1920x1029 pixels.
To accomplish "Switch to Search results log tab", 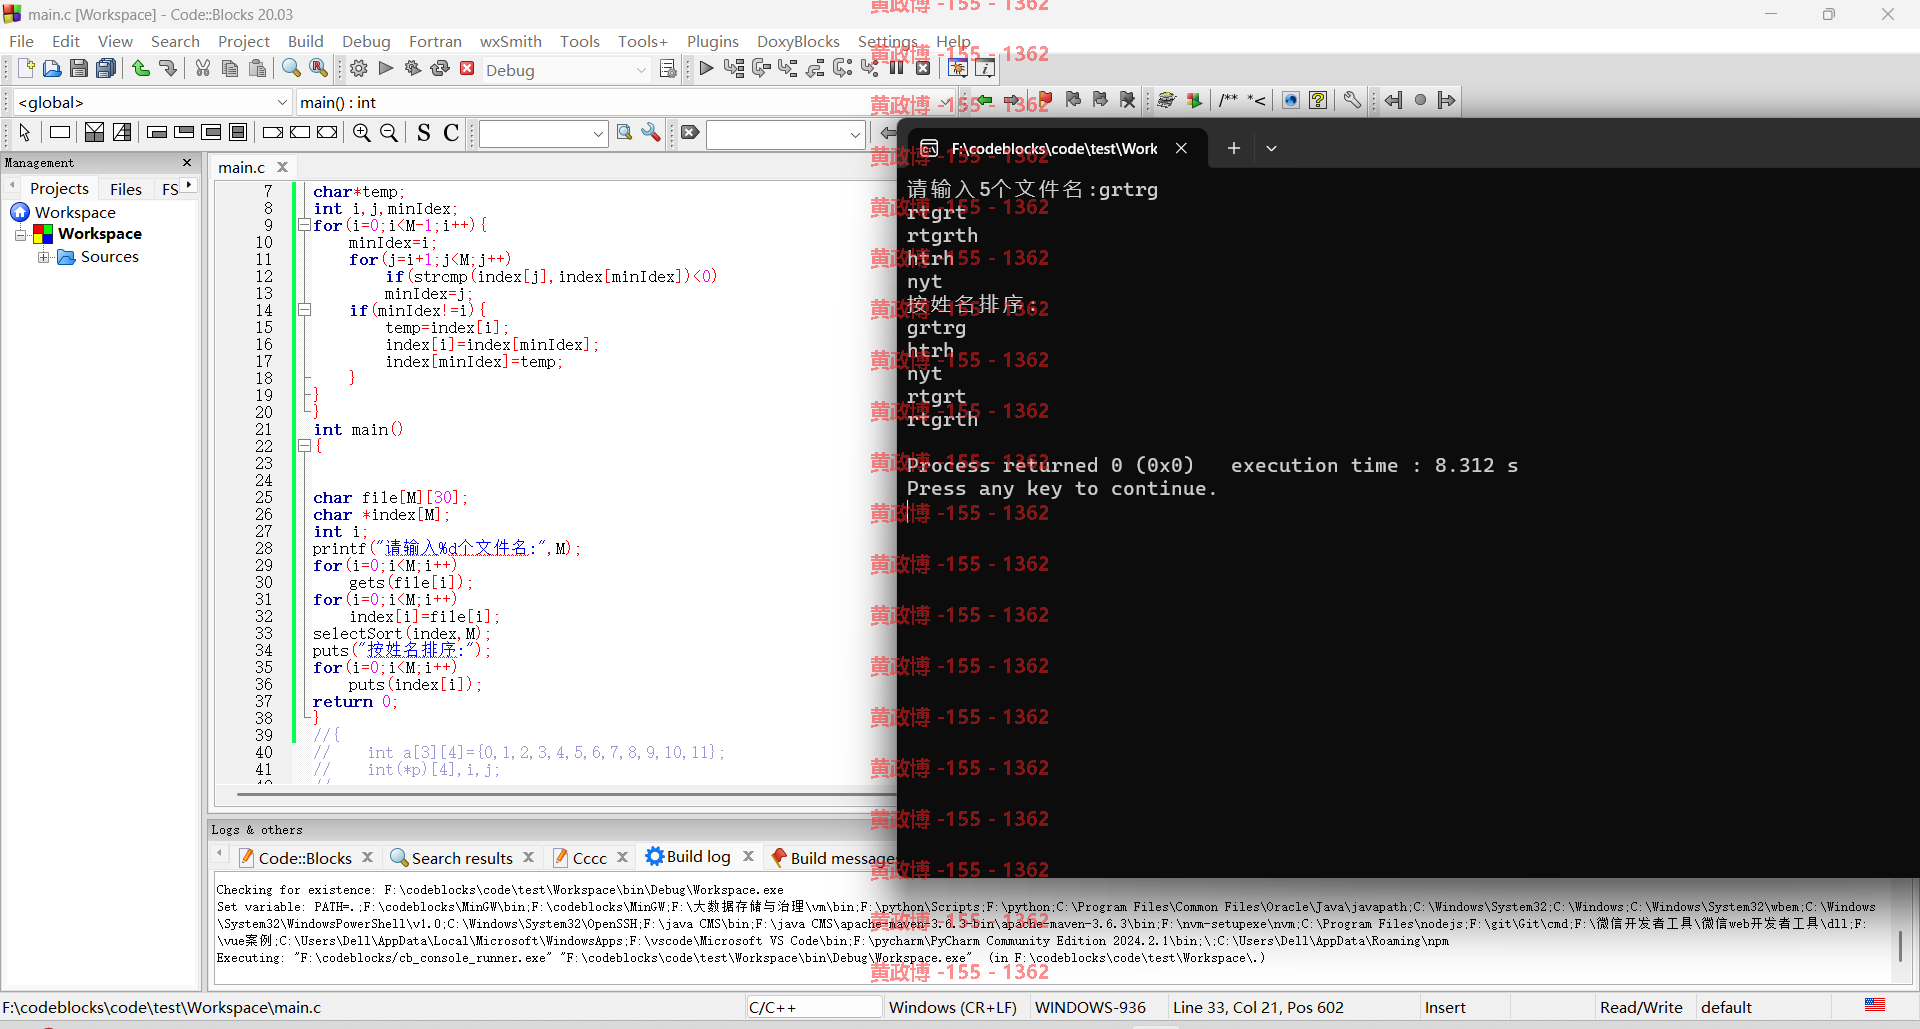I will [462, 858].
